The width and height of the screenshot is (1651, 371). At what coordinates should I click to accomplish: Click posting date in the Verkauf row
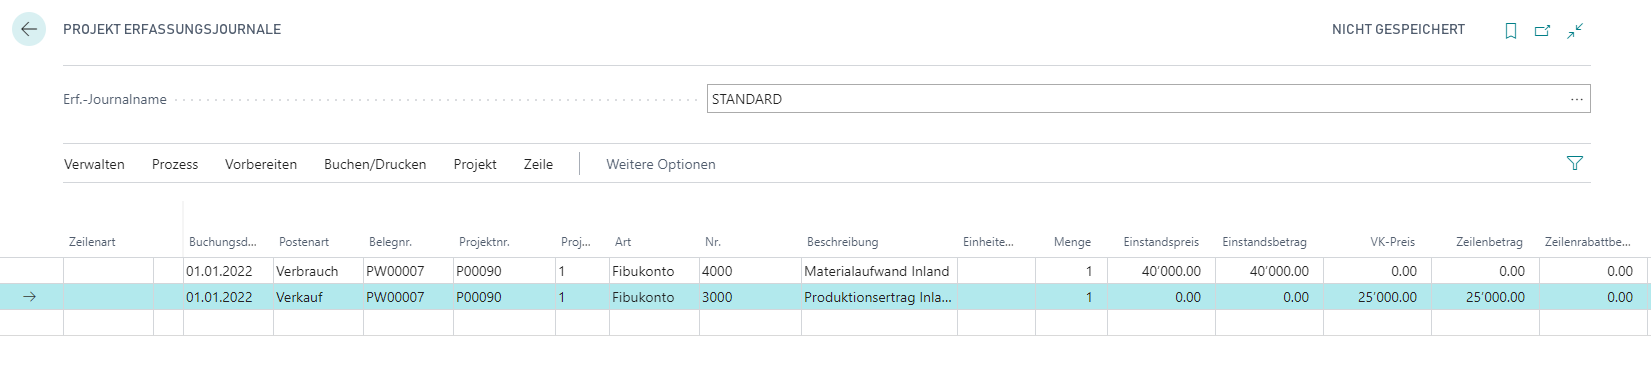click(x=228, y=297)
